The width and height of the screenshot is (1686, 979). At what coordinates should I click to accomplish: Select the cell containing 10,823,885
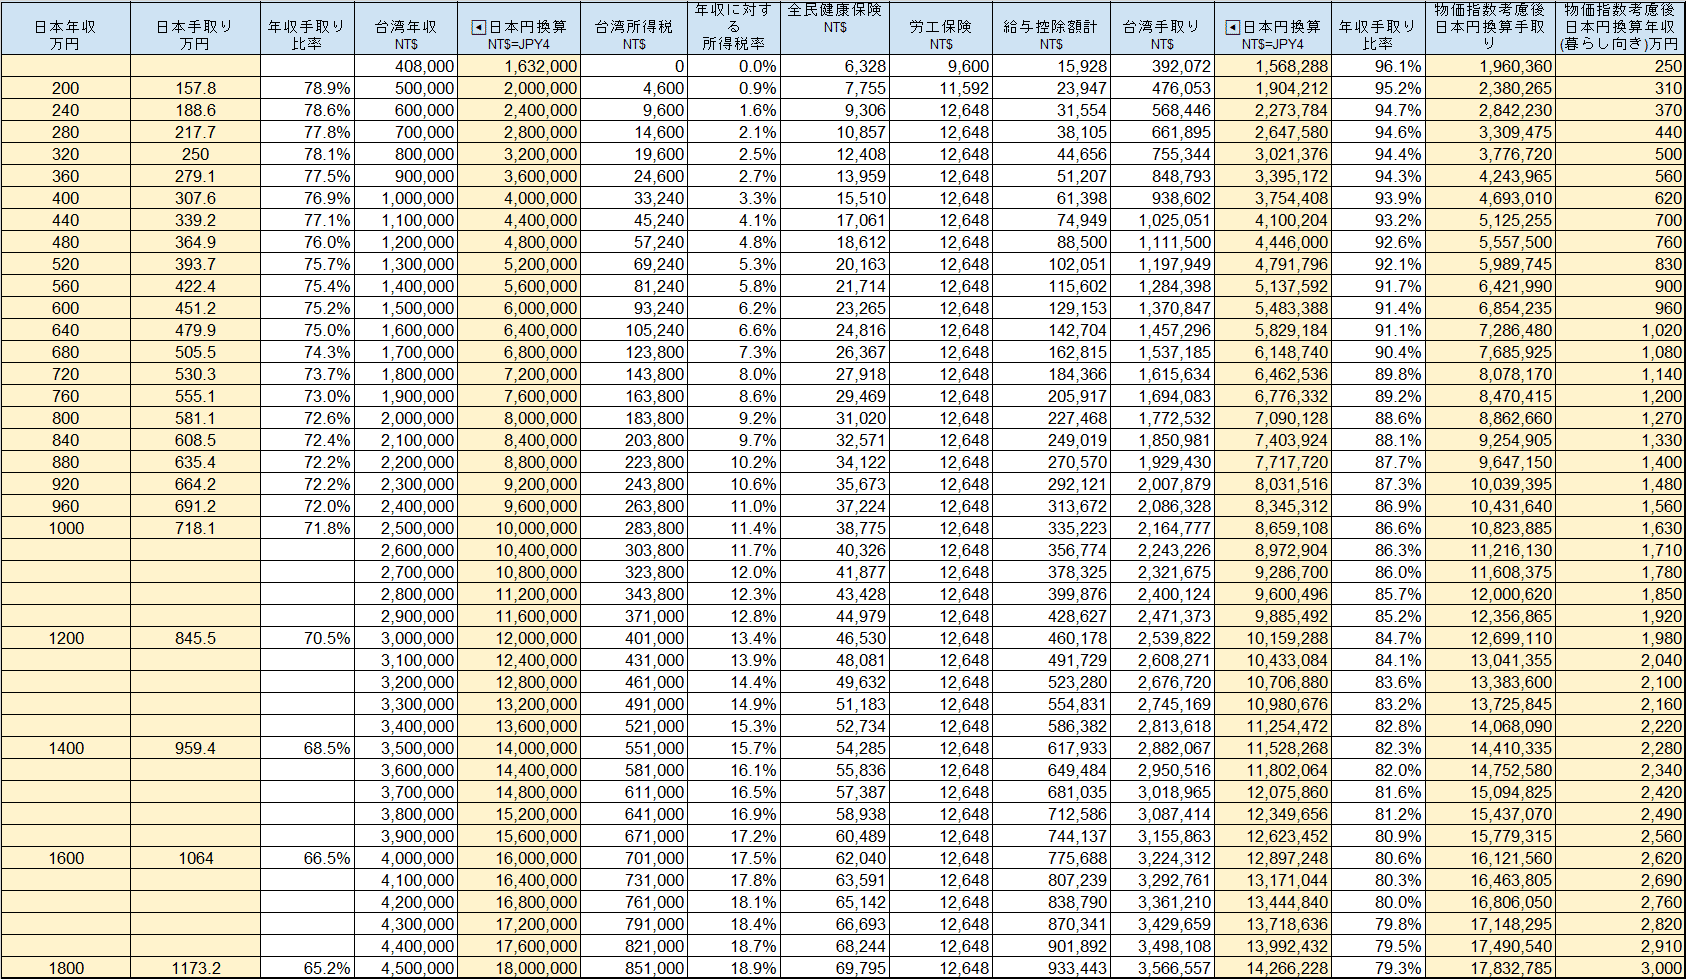pos(1490,528)
